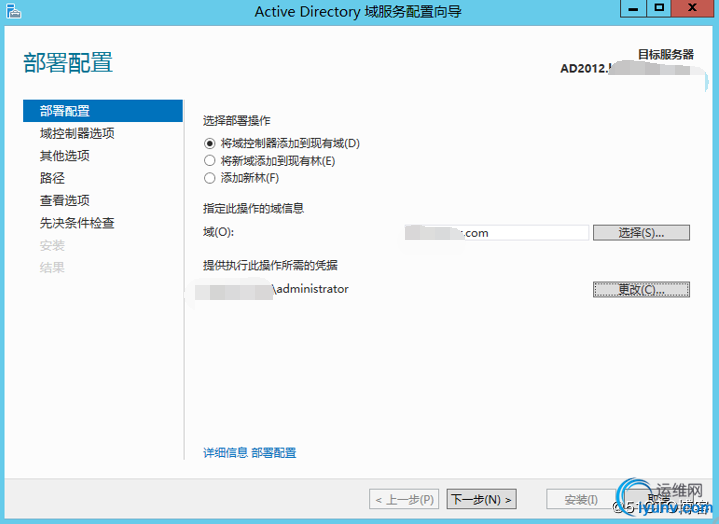Select 将域控制器添加到现有域(D) radio button

pyautogui.click(x=210, y=143)
